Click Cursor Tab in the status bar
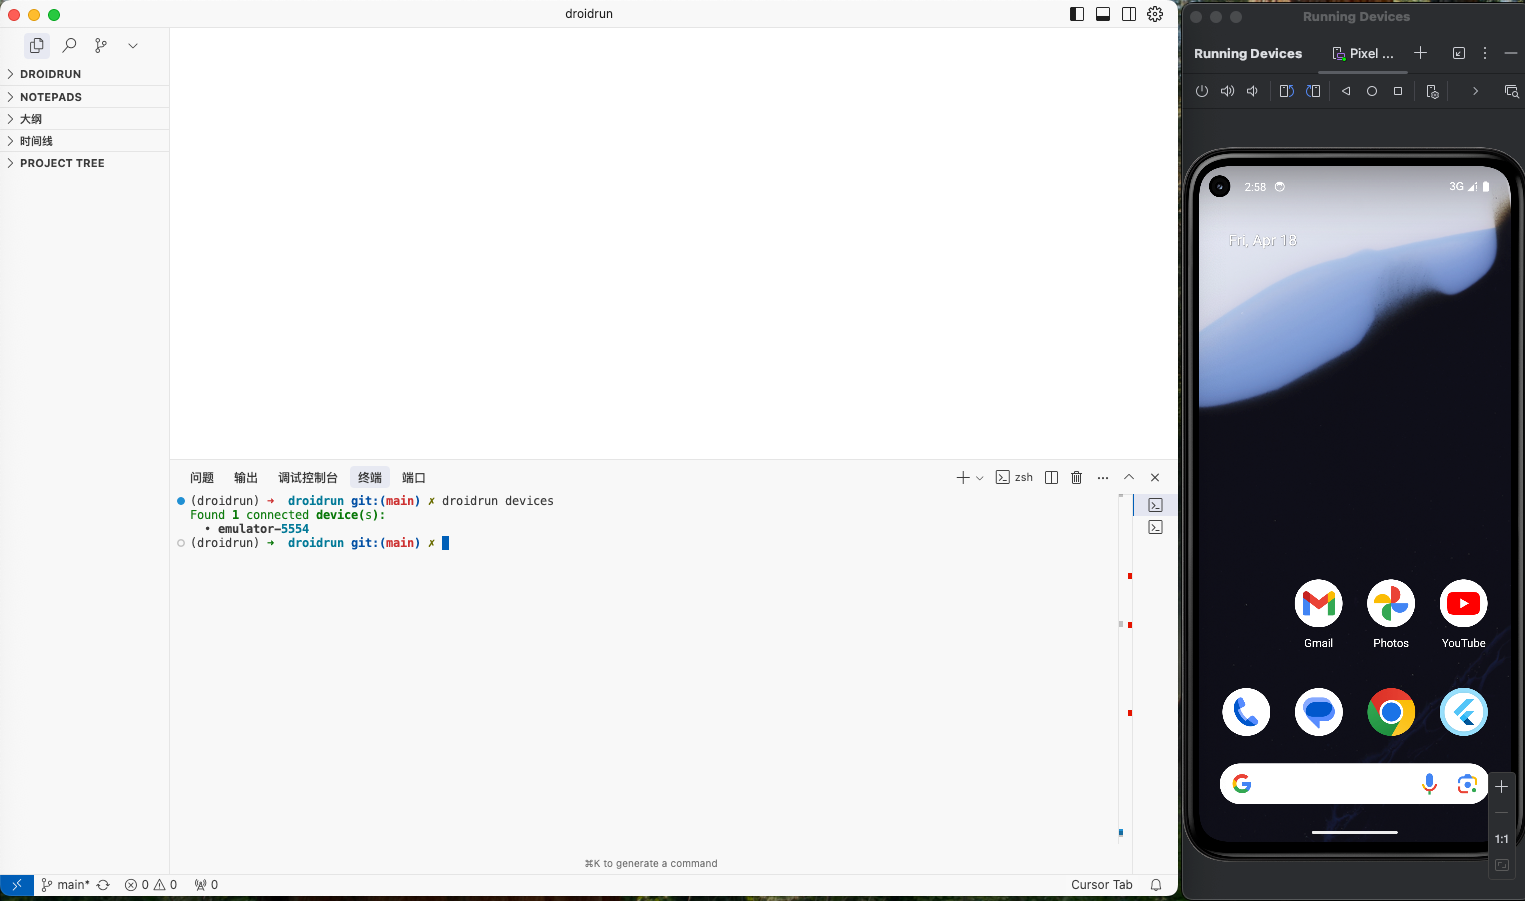 click(x=1101, y=885)
